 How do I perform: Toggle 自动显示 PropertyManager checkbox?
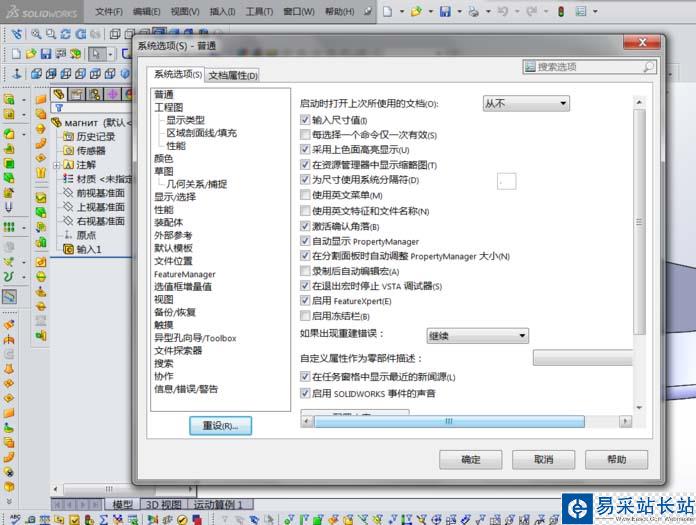pyautogui.click(x=305, y=241)
